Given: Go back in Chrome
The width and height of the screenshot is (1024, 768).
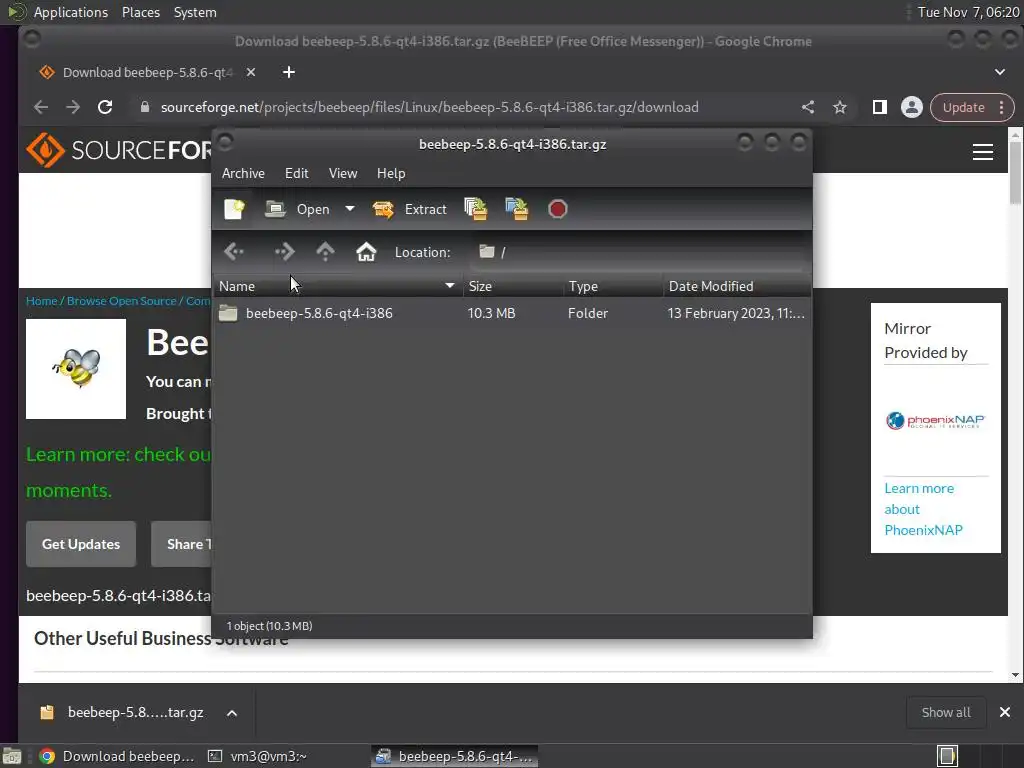Looking at the screenshot, I should point(41,107).
